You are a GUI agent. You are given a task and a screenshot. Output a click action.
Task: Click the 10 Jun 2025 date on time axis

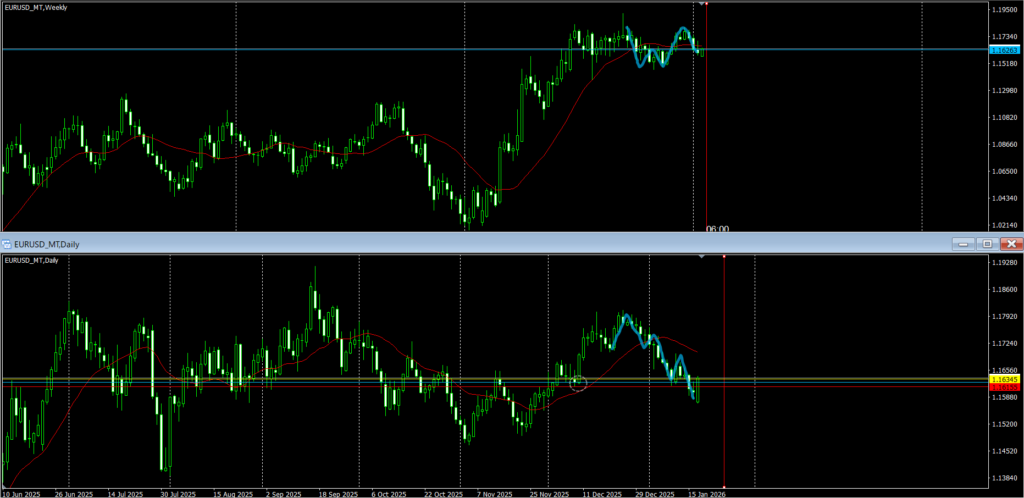click(22, 493)
